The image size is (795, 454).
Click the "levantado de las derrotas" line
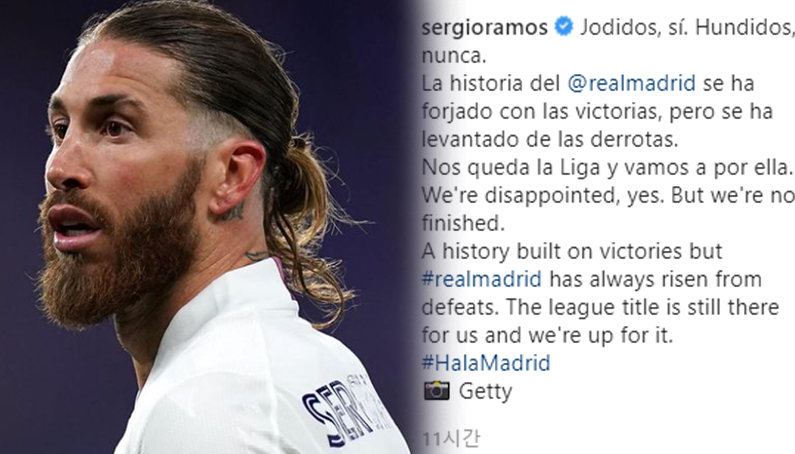coord(550,139)
